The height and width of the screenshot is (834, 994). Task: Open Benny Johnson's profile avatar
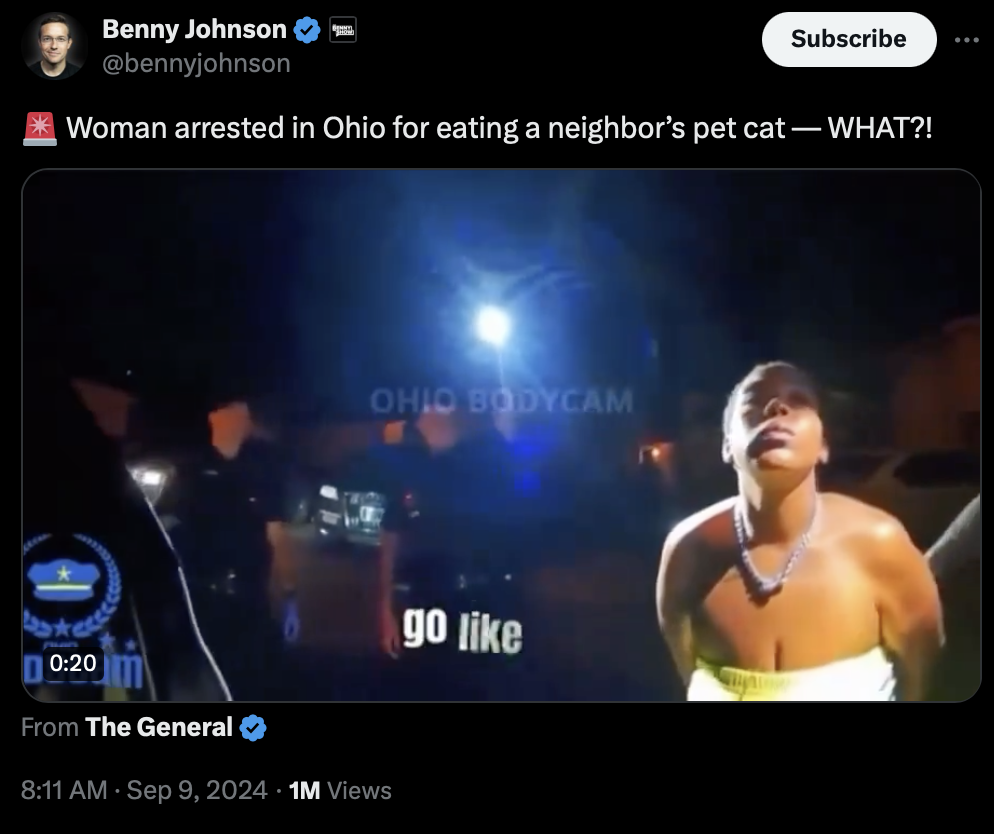tap(54, 46)
